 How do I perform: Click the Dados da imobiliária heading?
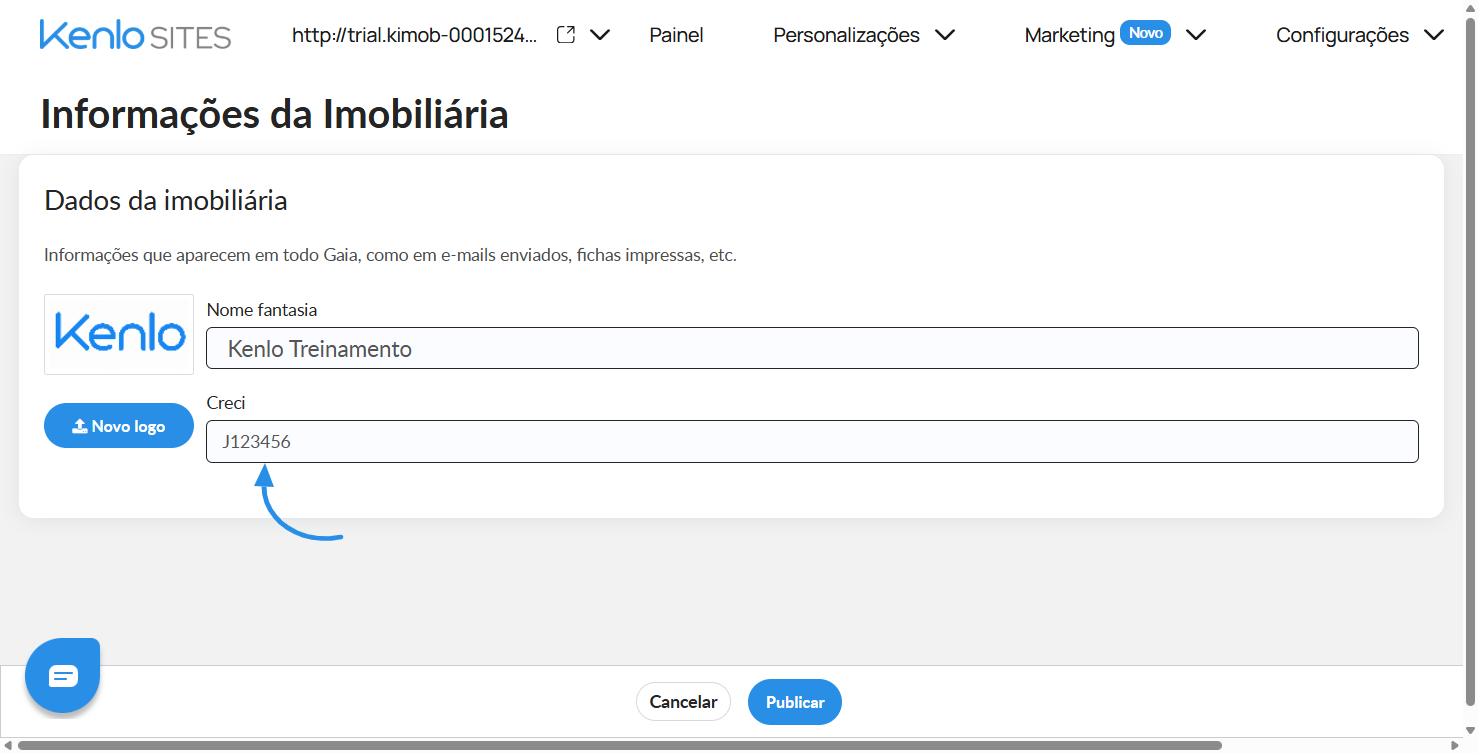pyautogui.click(x=166, y=201)
